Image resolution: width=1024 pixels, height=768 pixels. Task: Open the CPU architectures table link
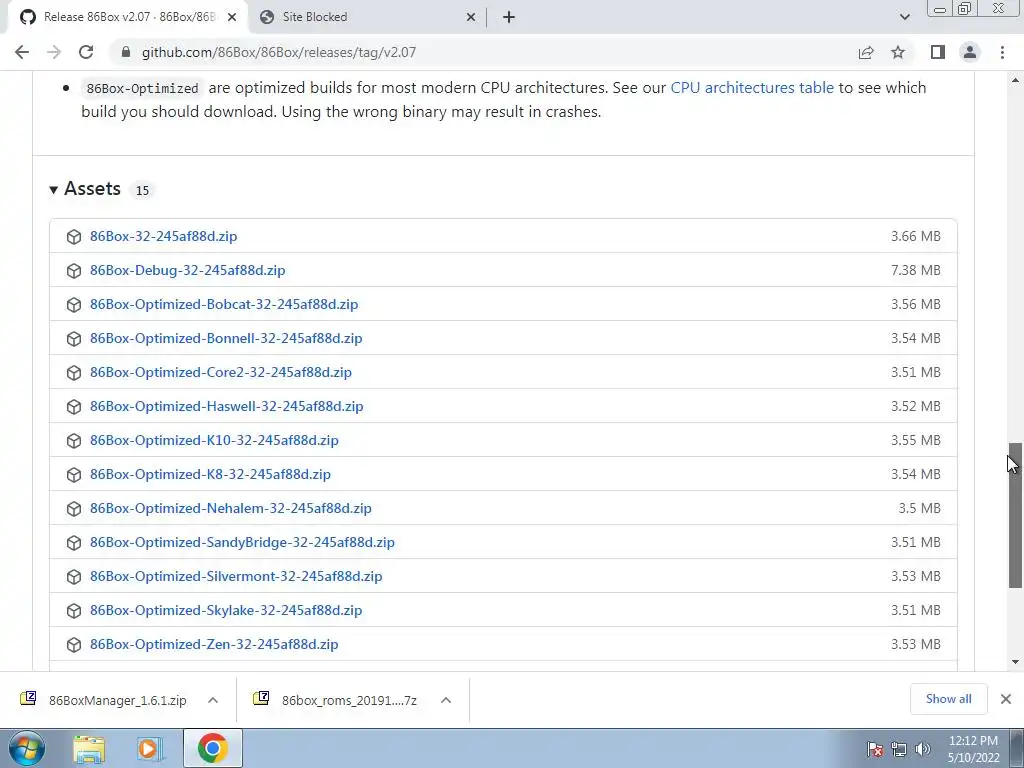752,88
